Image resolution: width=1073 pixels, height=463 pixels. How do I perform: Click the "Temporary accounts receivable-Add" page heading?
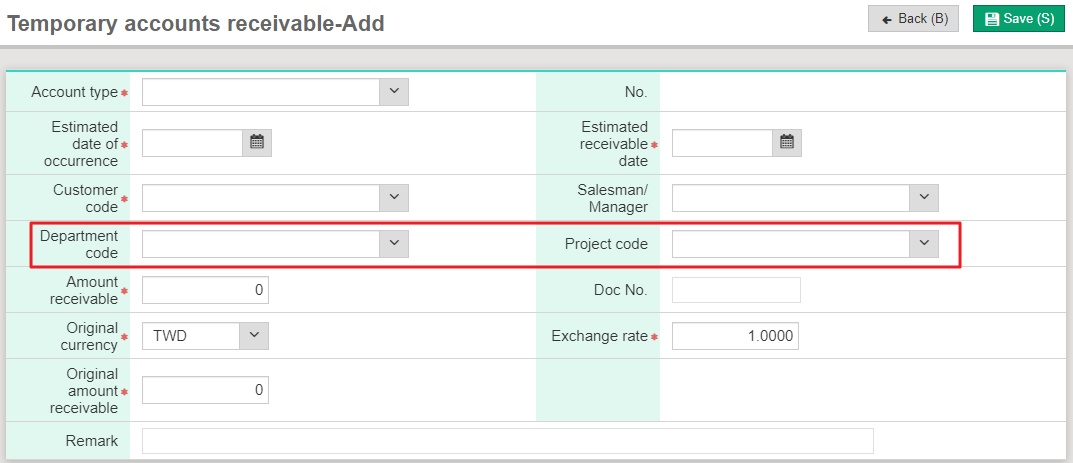click(x=196, y=23)
